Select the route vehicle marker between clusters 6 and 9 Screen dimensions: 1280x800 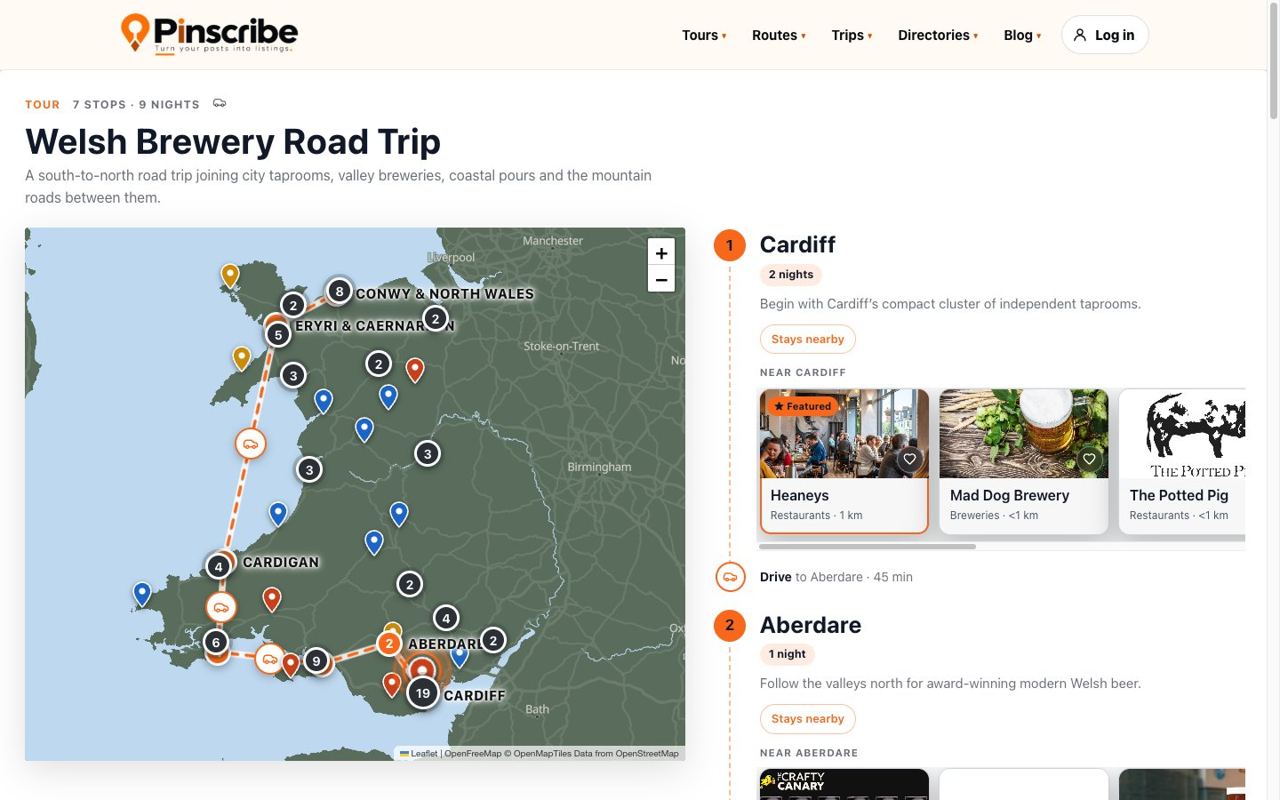click(x=269, y=659)
